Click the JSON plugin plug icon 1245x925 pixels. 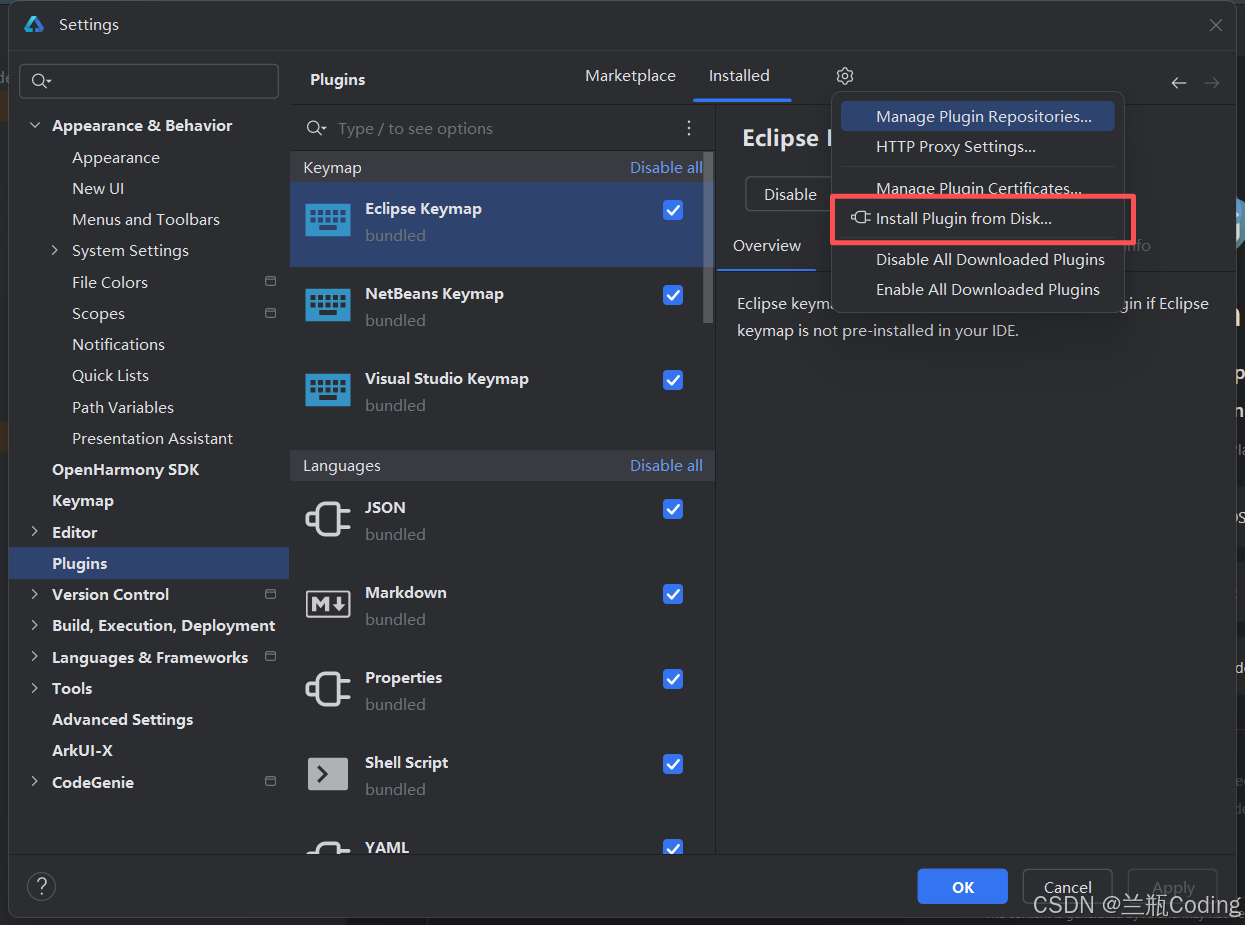coord(328,519)
